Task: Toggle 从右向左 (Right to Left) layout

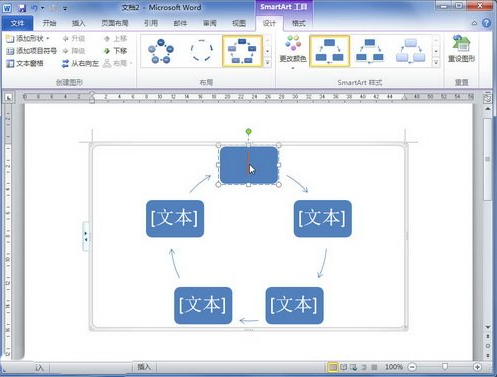Action: (x=80, y=63)
